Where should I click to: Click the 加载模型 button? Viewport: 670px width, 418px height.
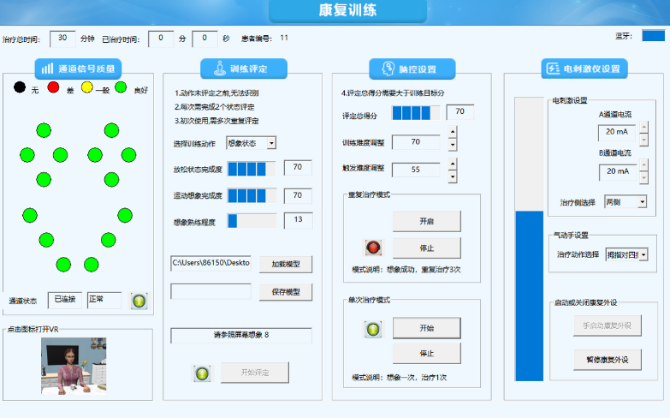click(x=286, y=264)
